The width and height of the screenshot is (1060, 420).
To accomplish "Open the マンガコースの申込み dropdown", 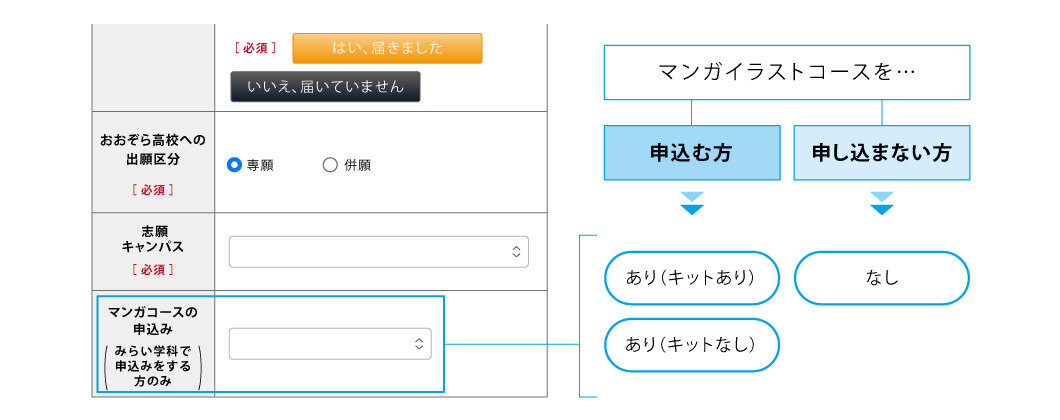I will click(x=330, y=344).
